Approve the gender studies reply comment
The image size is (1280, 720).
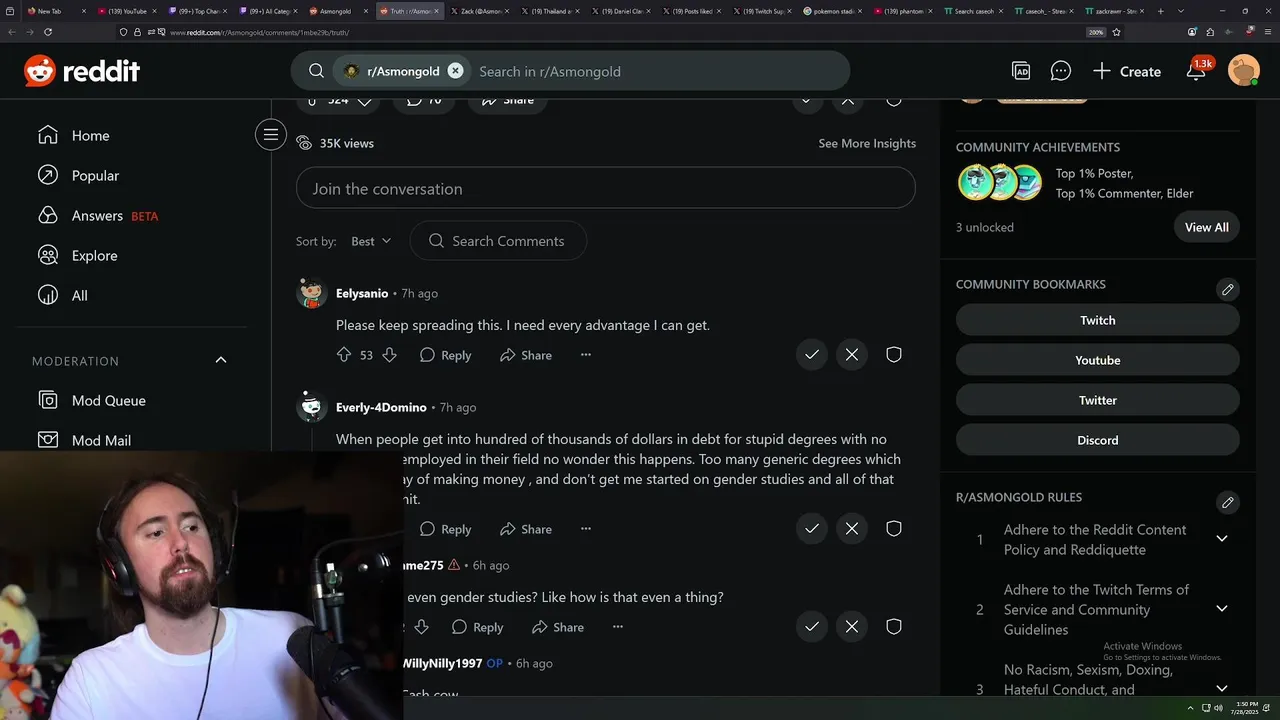812,627
